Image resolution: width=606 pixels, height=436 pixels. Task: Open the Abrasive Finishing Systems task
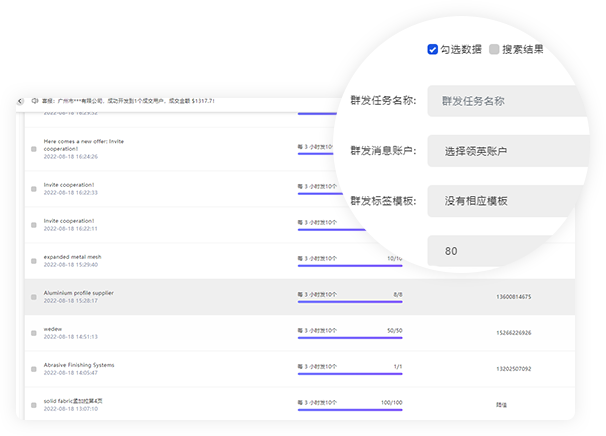click(83, 365)
